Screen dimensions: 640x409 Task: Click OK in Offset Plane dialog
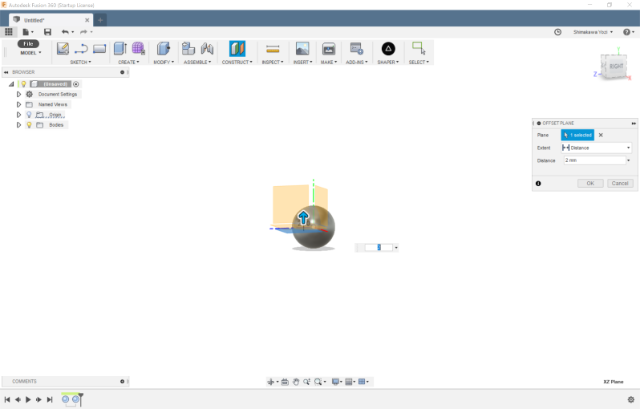pos(590,183)
